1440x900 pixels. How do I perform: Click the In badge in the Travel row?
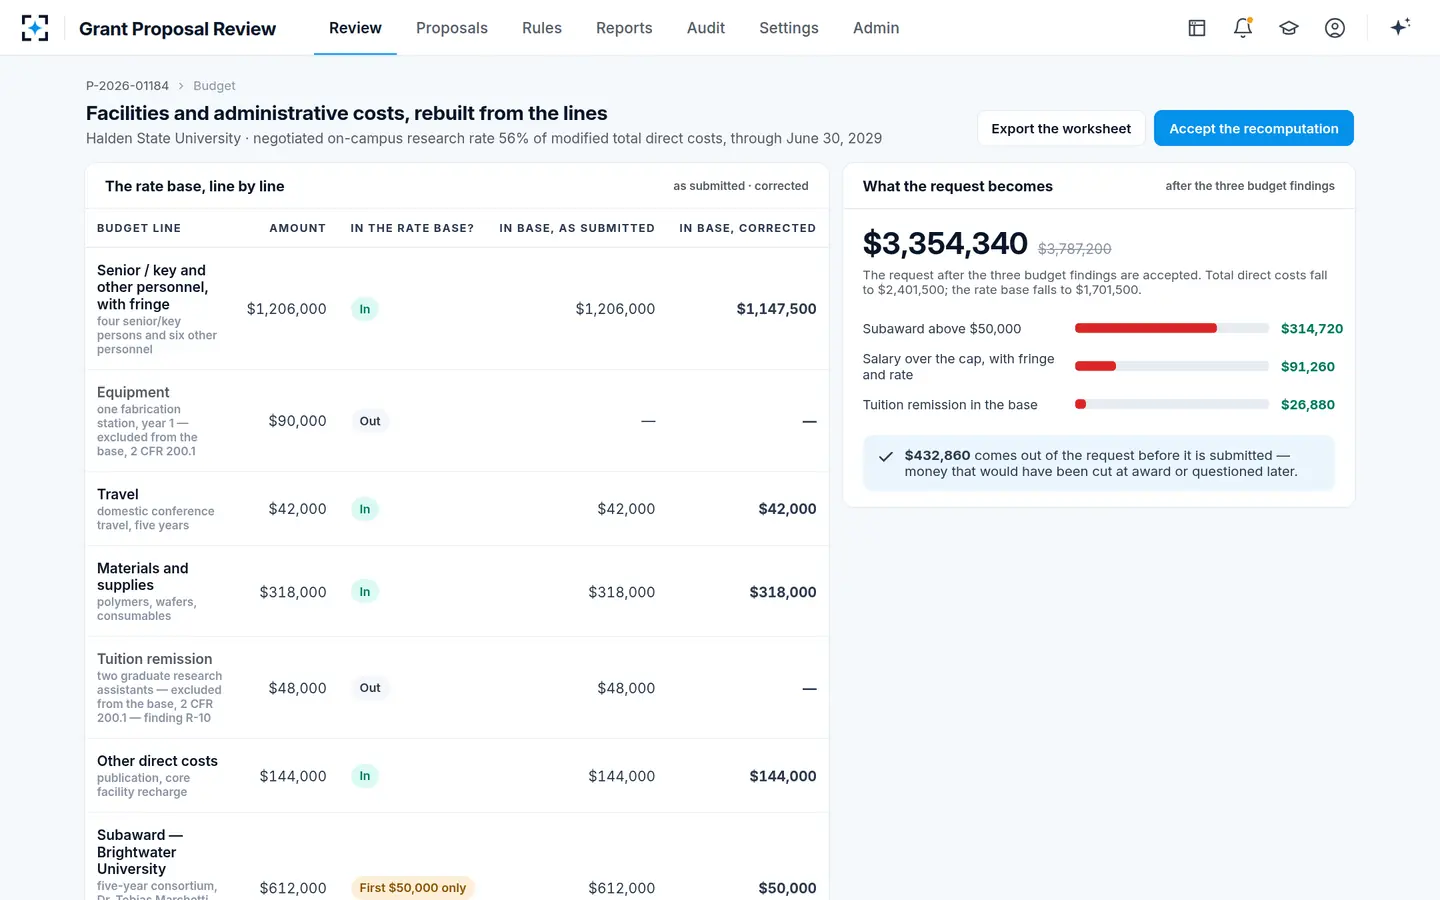tap(365, 509)
